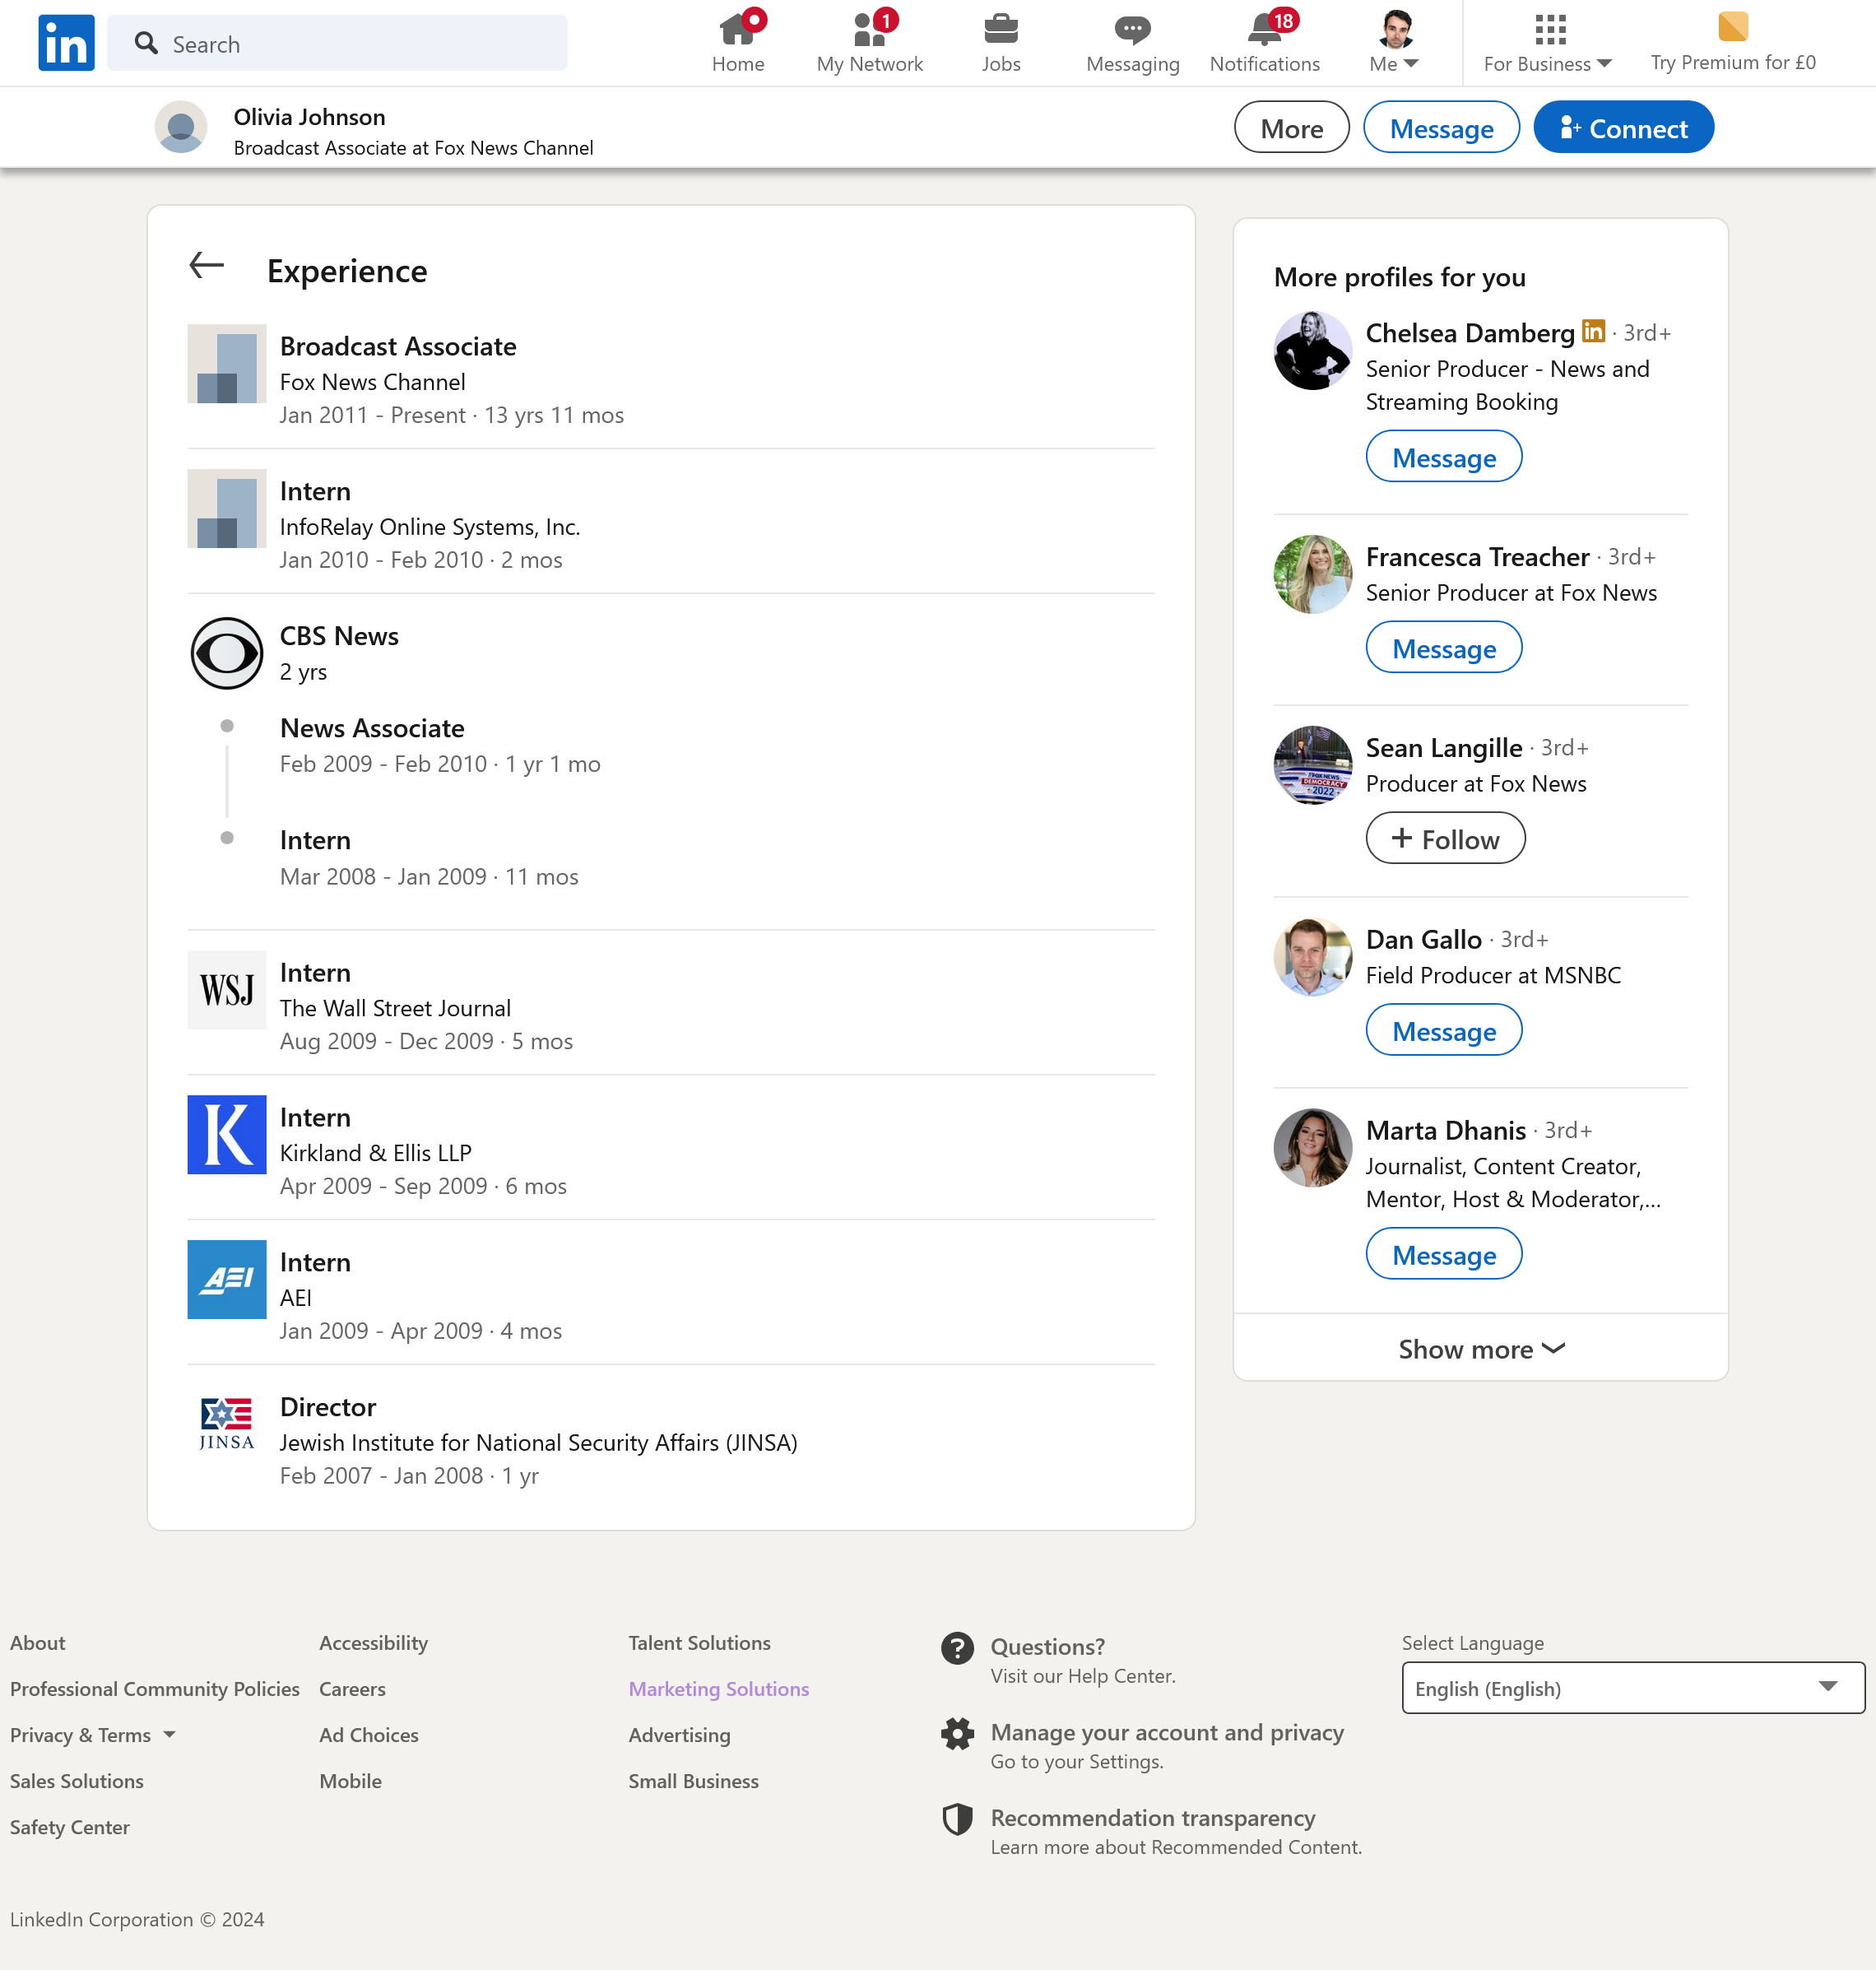1876x1970 pixels.
Task: Click the AEI company logo
Action: point(227,1280)
